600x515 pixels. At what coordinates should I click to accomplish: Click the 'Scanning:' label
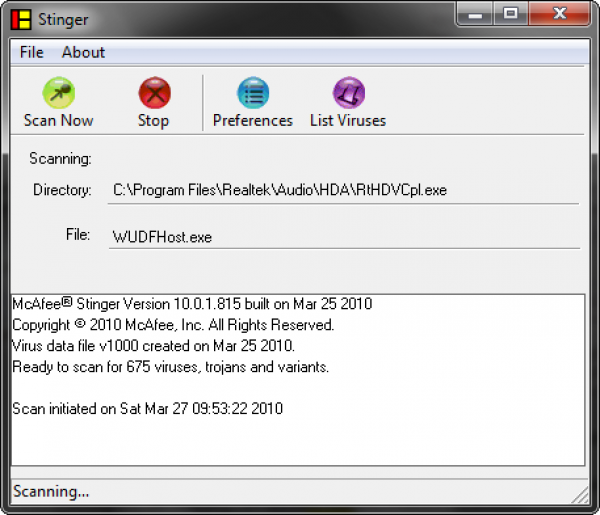tap(60, 159)
